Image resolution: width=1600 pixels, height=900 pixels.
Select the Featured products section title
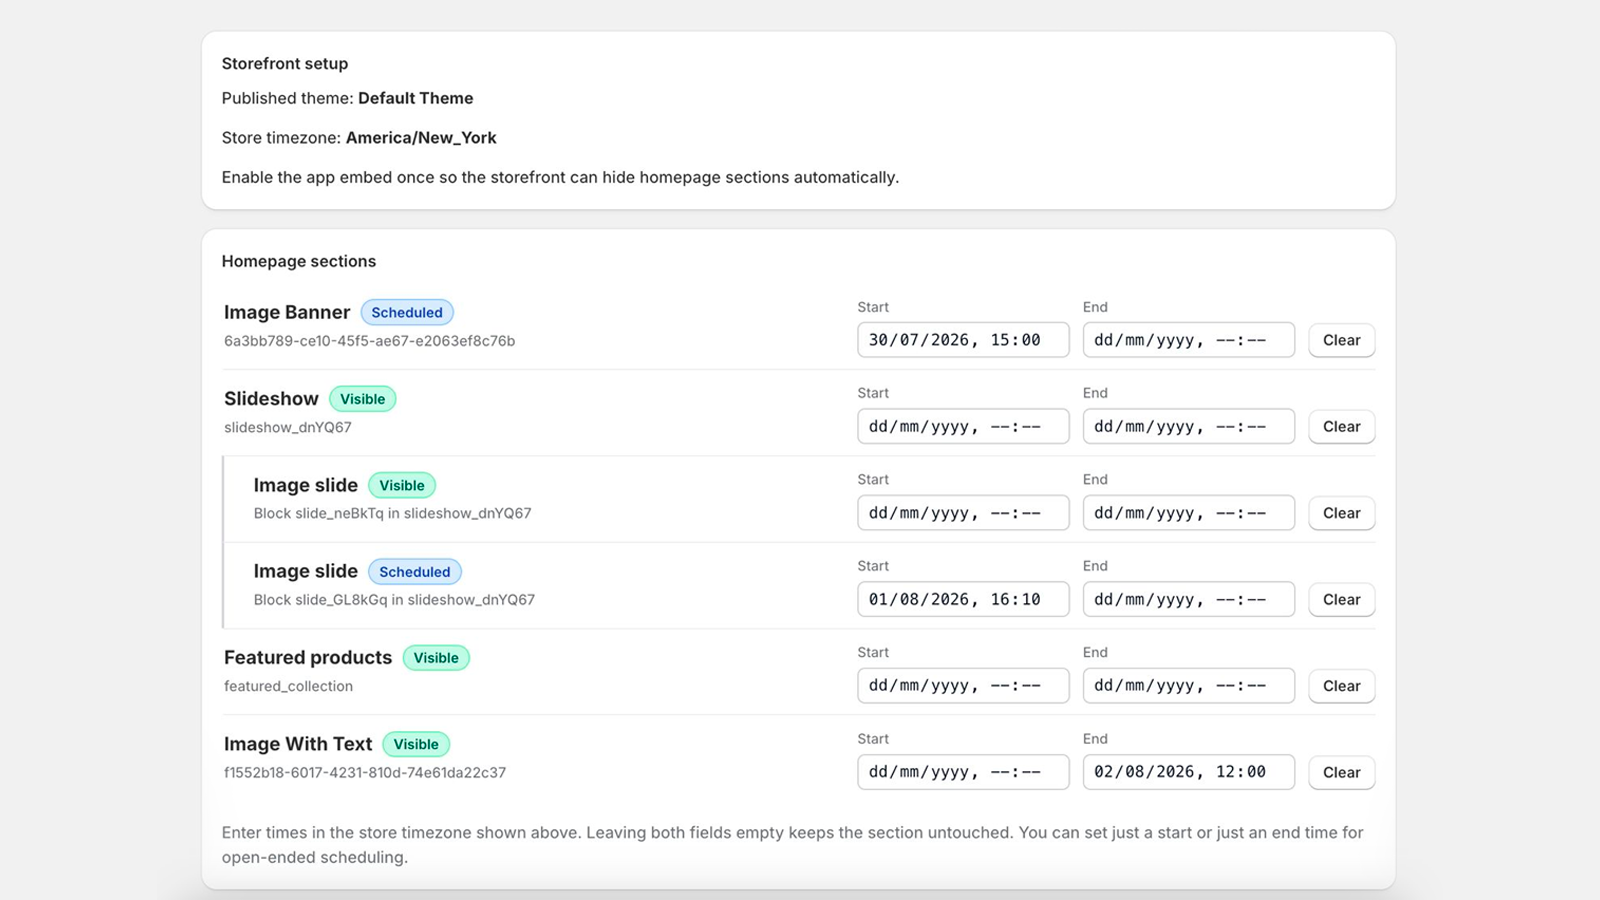308,658
